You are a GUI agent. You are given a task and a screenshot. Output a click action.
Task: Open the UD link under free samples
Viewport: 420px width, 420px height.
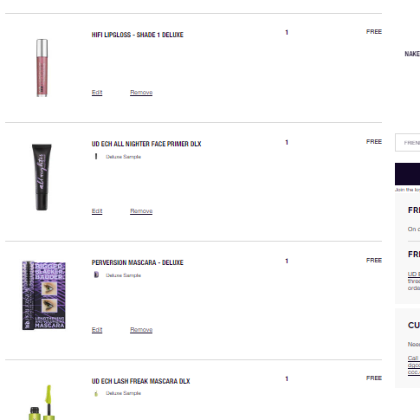tap(414, 274)
